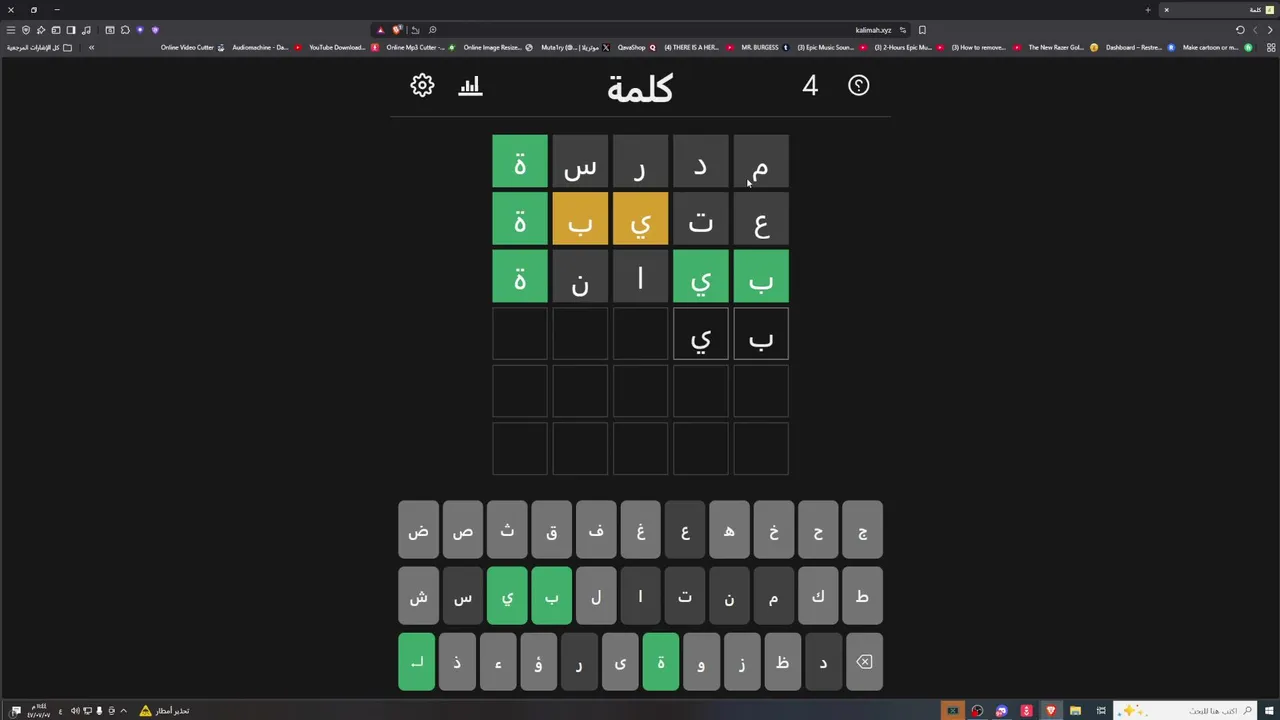Open the Online Image Resize bookmark
Viewport: 1280px width, 720px height.
497,47
